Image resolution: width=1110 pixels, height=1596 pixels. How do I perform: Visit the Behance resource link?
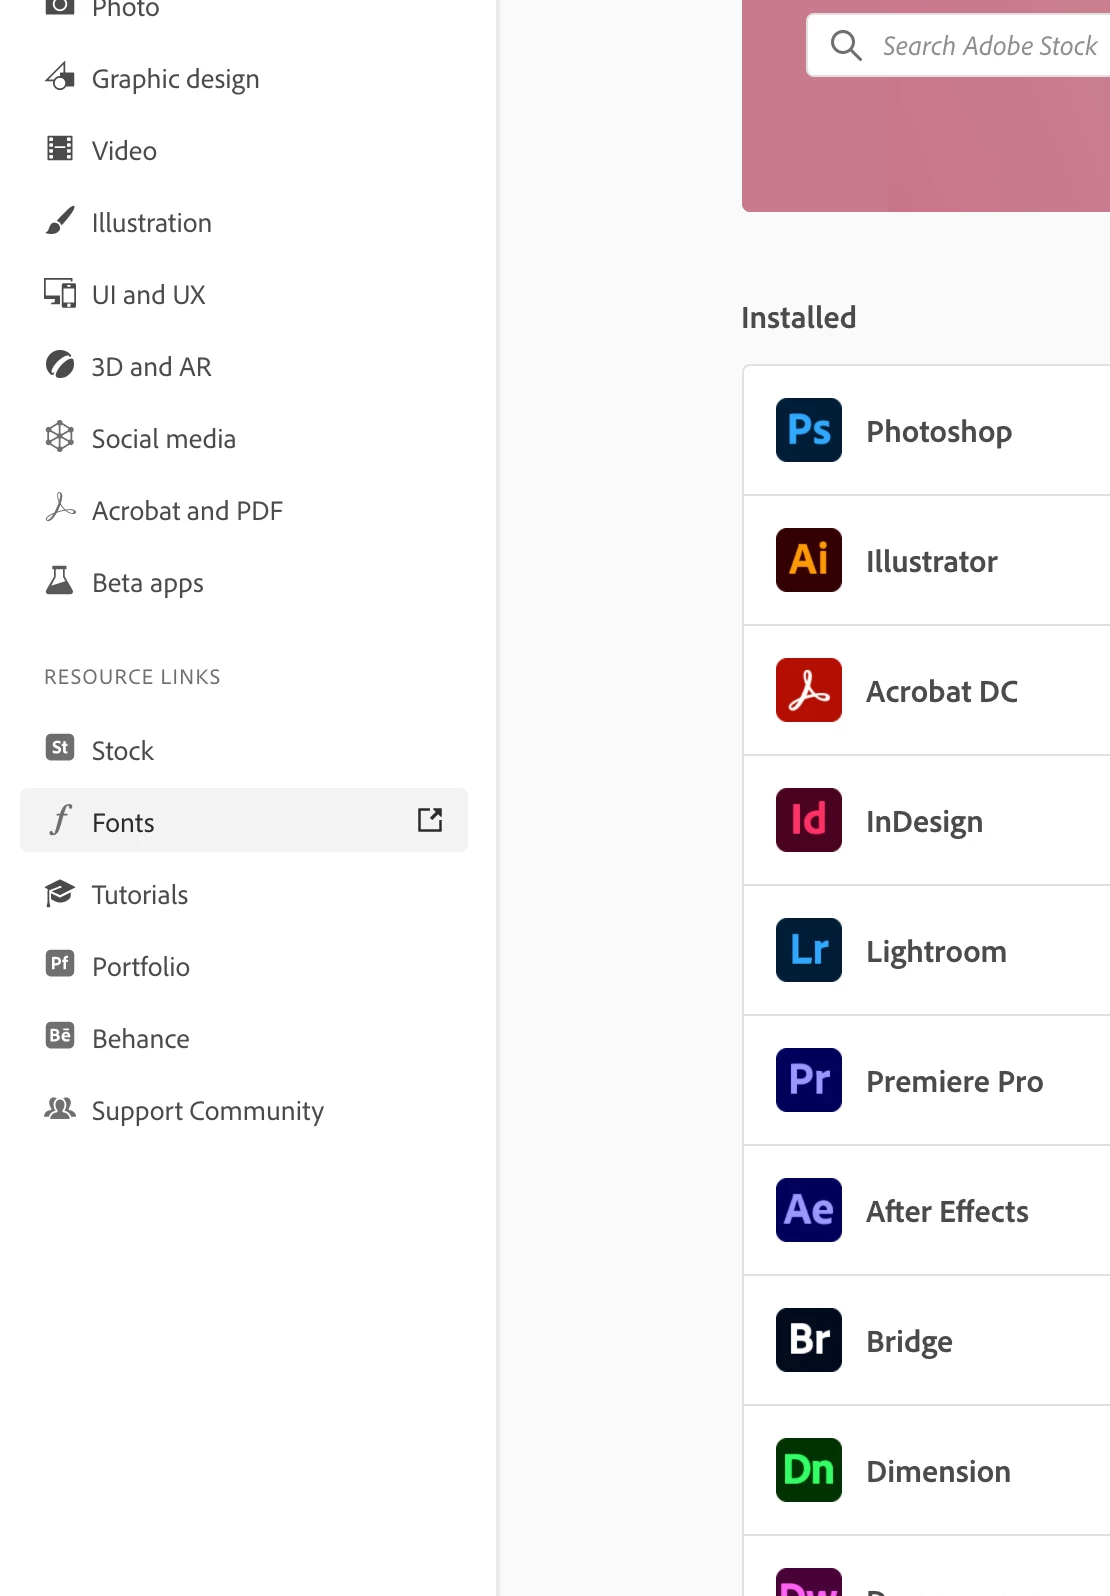(244, 1038)
